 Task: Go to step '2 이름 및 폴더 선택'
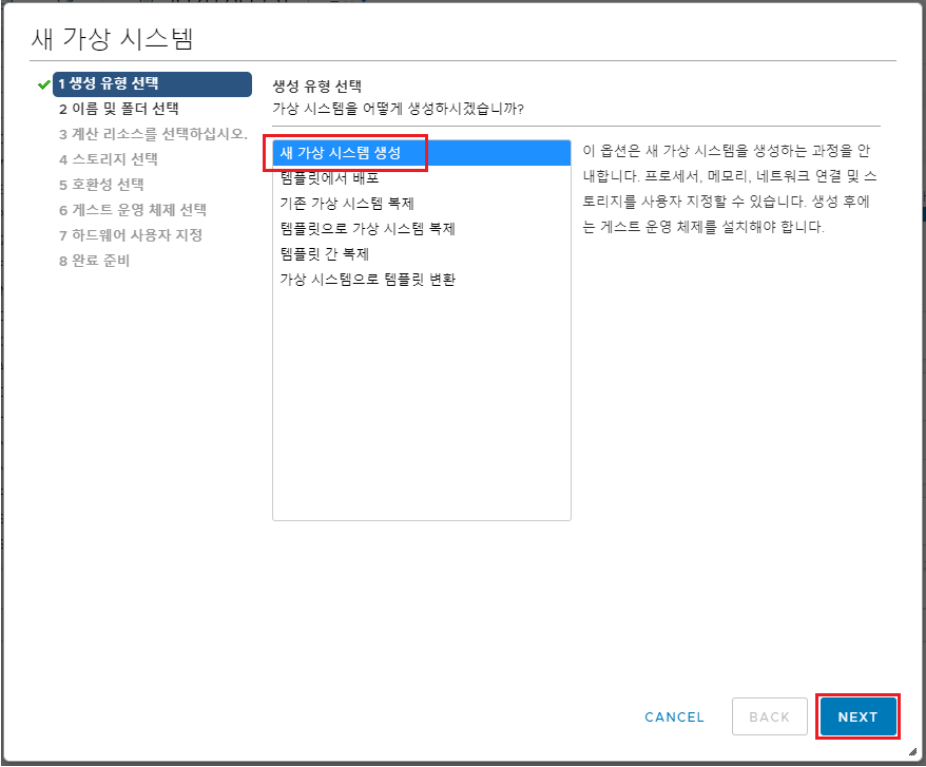point(119,109)
